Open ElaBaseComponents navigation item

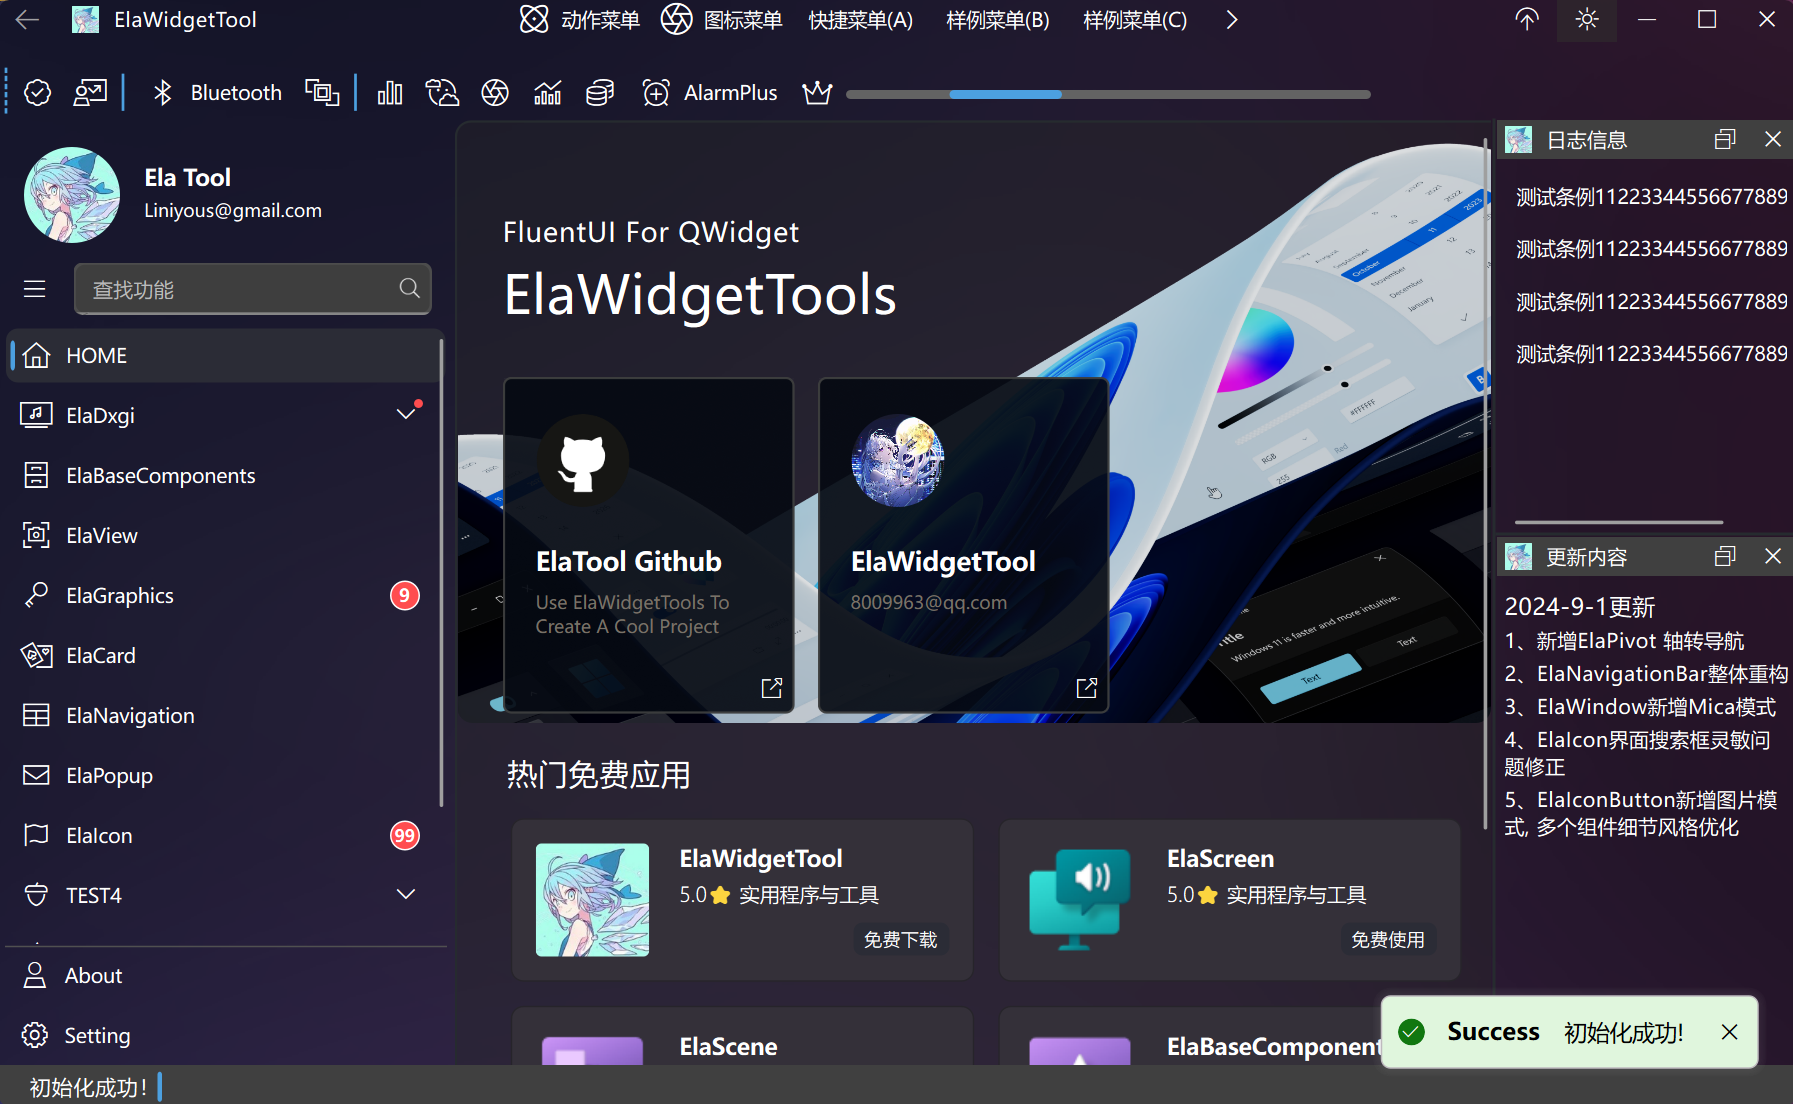tap(224, 476)
